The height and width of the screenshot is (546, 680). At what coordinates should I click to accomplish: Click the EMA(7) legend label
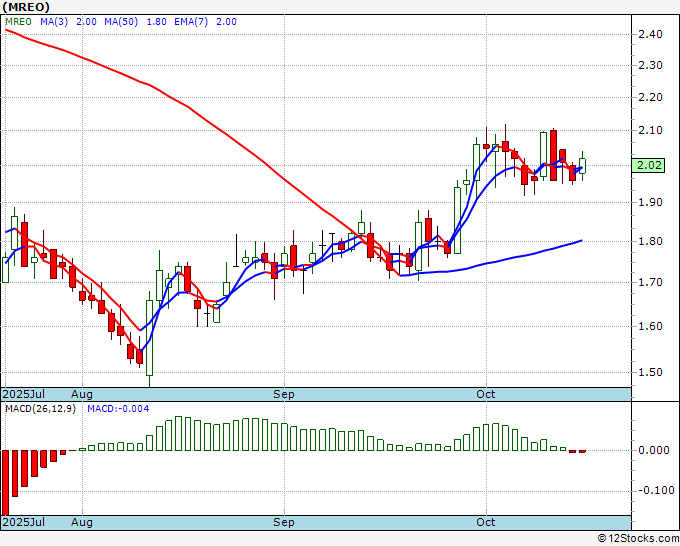click(191, 22)
